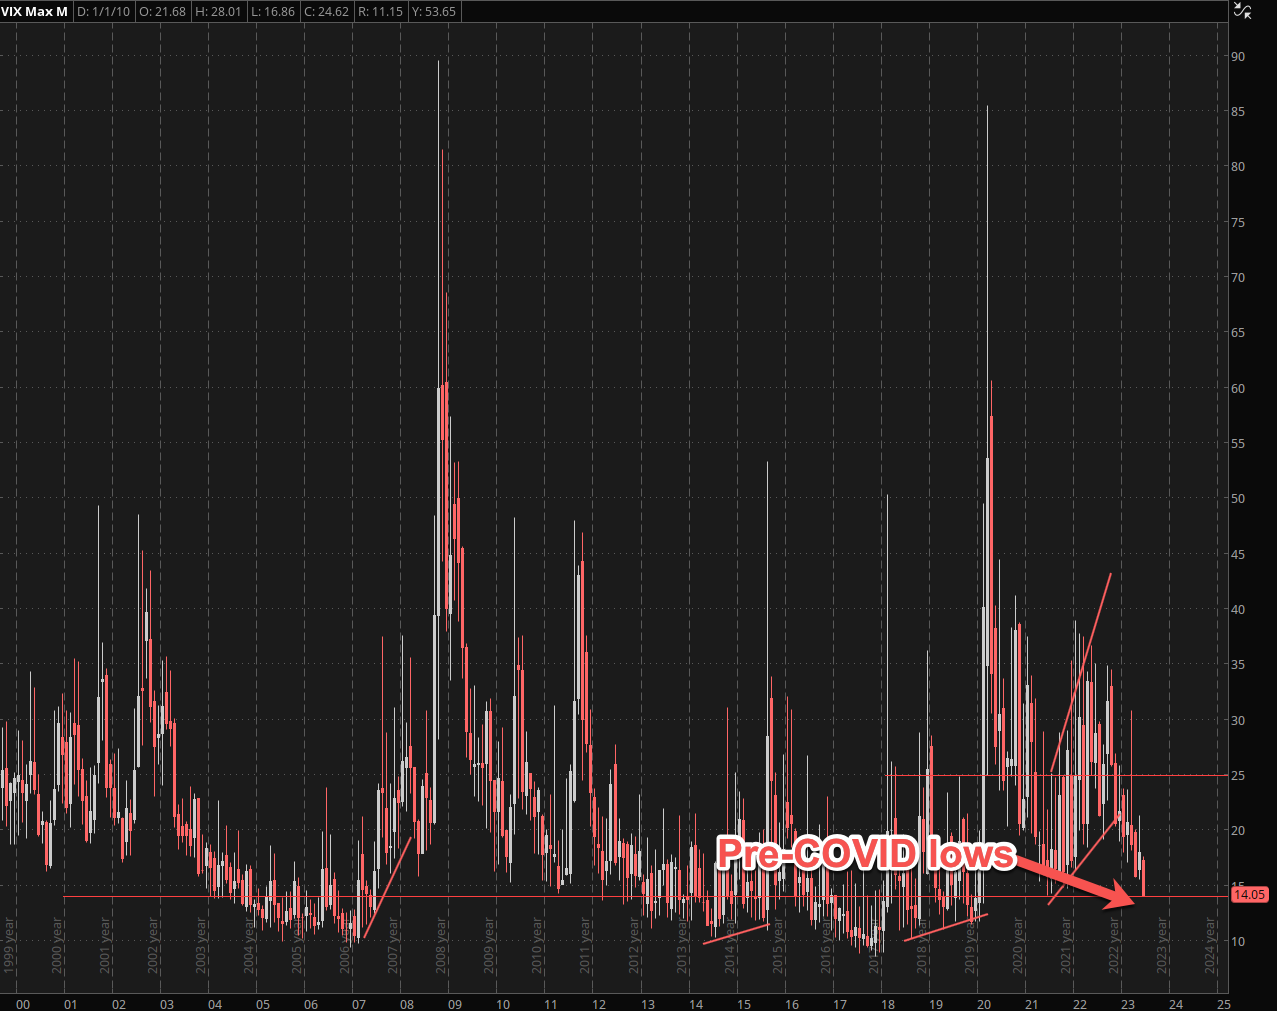Click year 05 on the time axis
The image size is (1277, 1011).
click(262, 1004)
